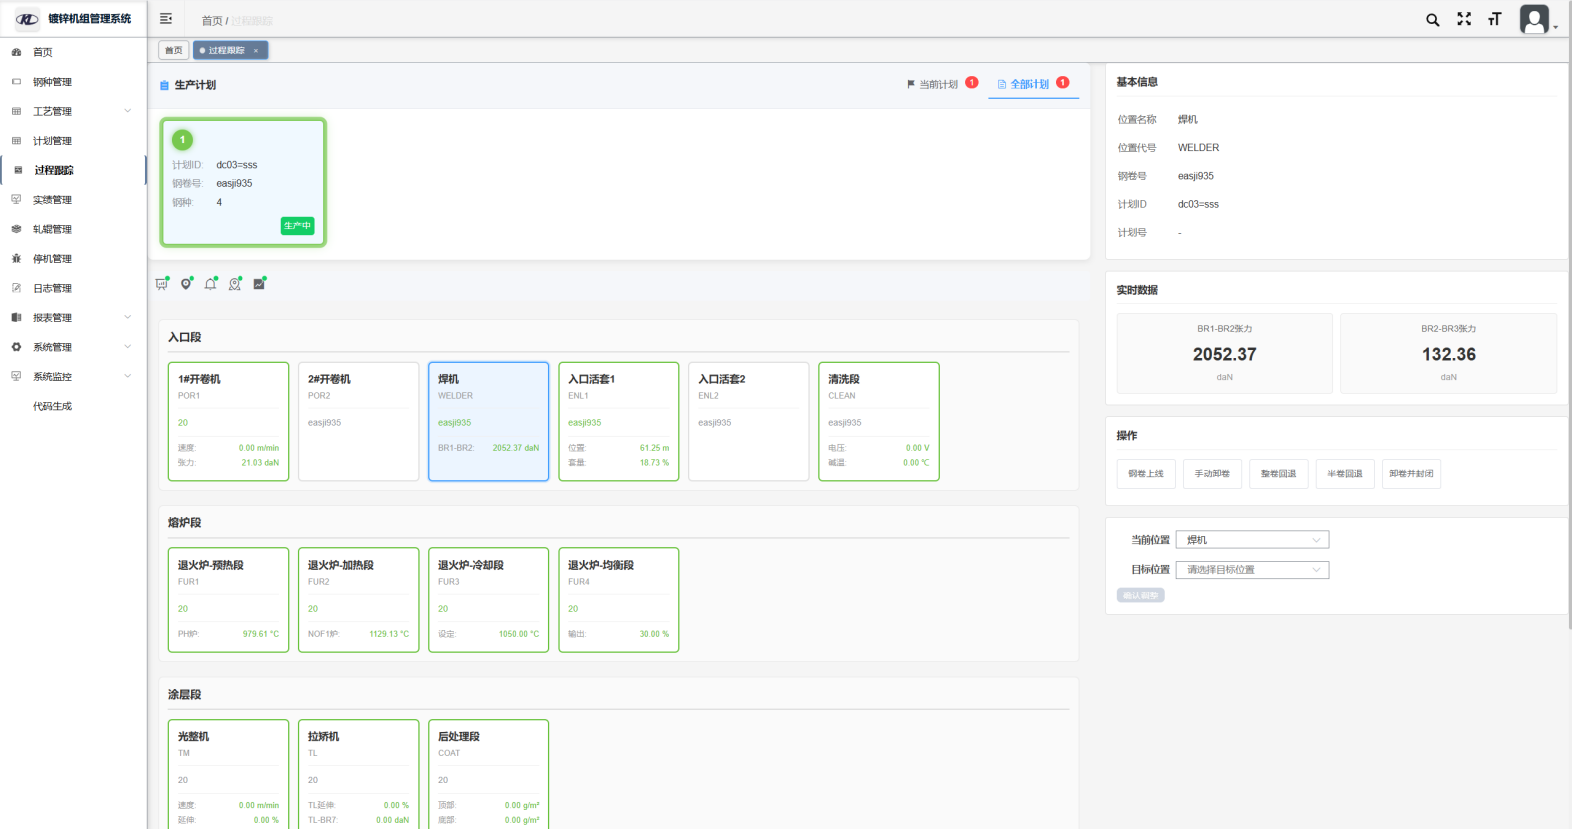Toggle fullscreen mode icon
The image size is (1572, 829).
[1464, 19]
